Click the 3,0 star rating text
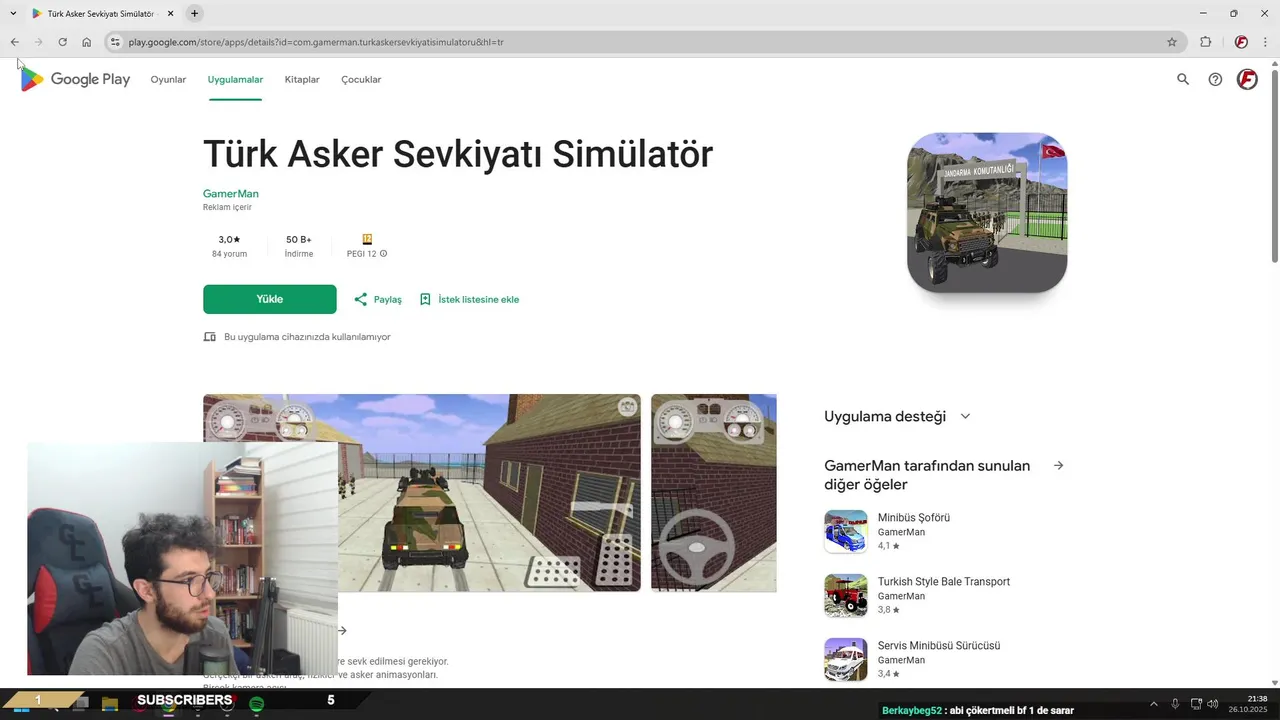 [229, 240]
